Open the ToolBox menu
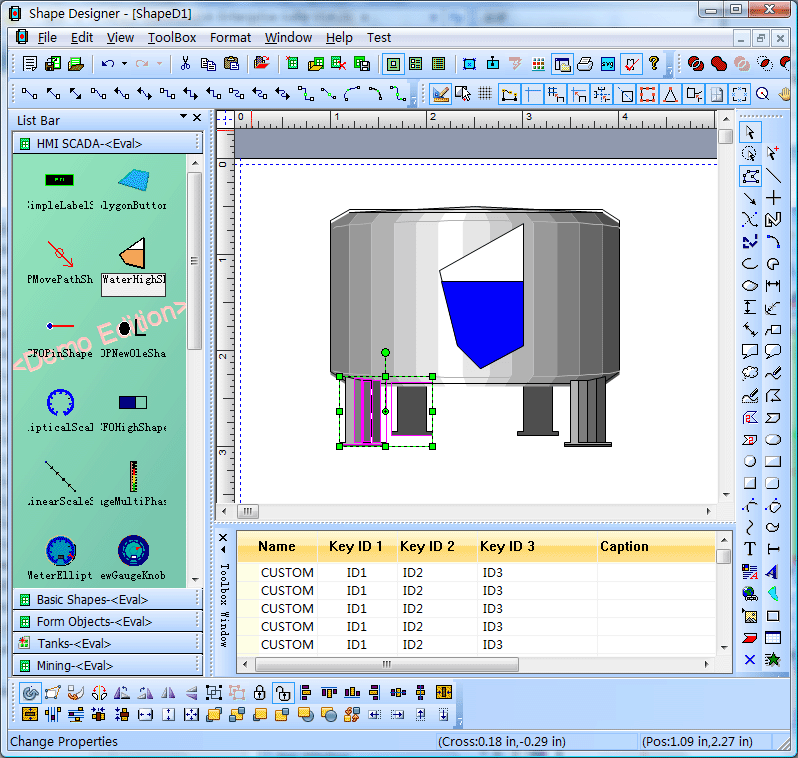This screenshot has height=758, width=798. pyautogui.click(x=172, y=37)
